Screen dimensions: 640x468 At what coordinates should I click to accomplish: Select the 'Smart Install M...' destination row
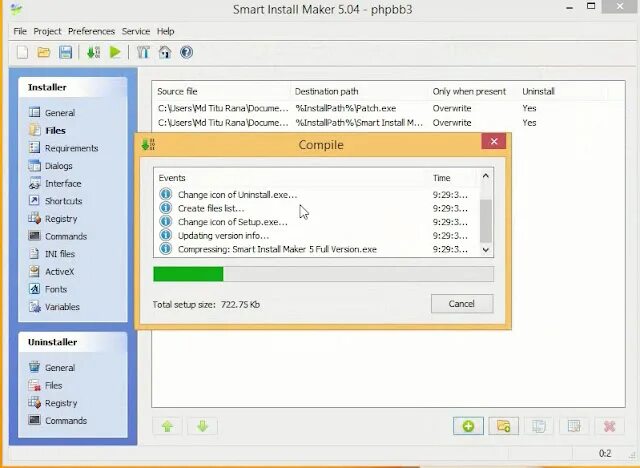tap(388, 123)
